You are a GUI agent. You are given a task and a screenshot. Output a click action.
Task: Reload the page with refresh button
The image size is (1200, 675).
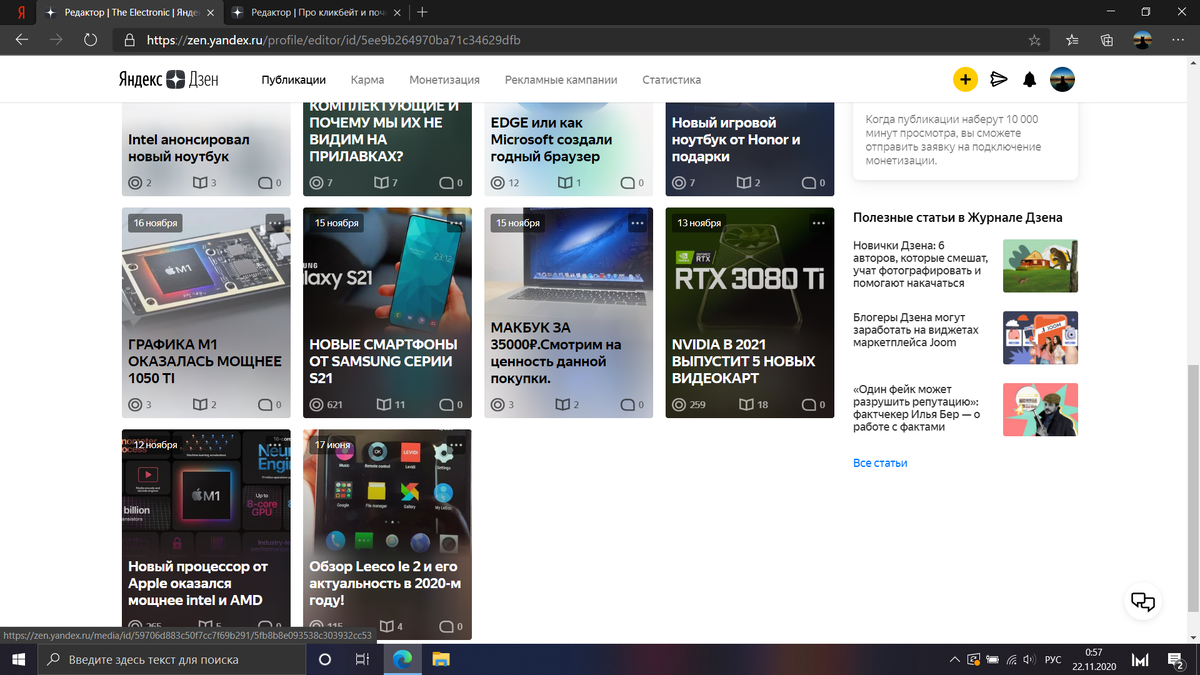[90, 40]
